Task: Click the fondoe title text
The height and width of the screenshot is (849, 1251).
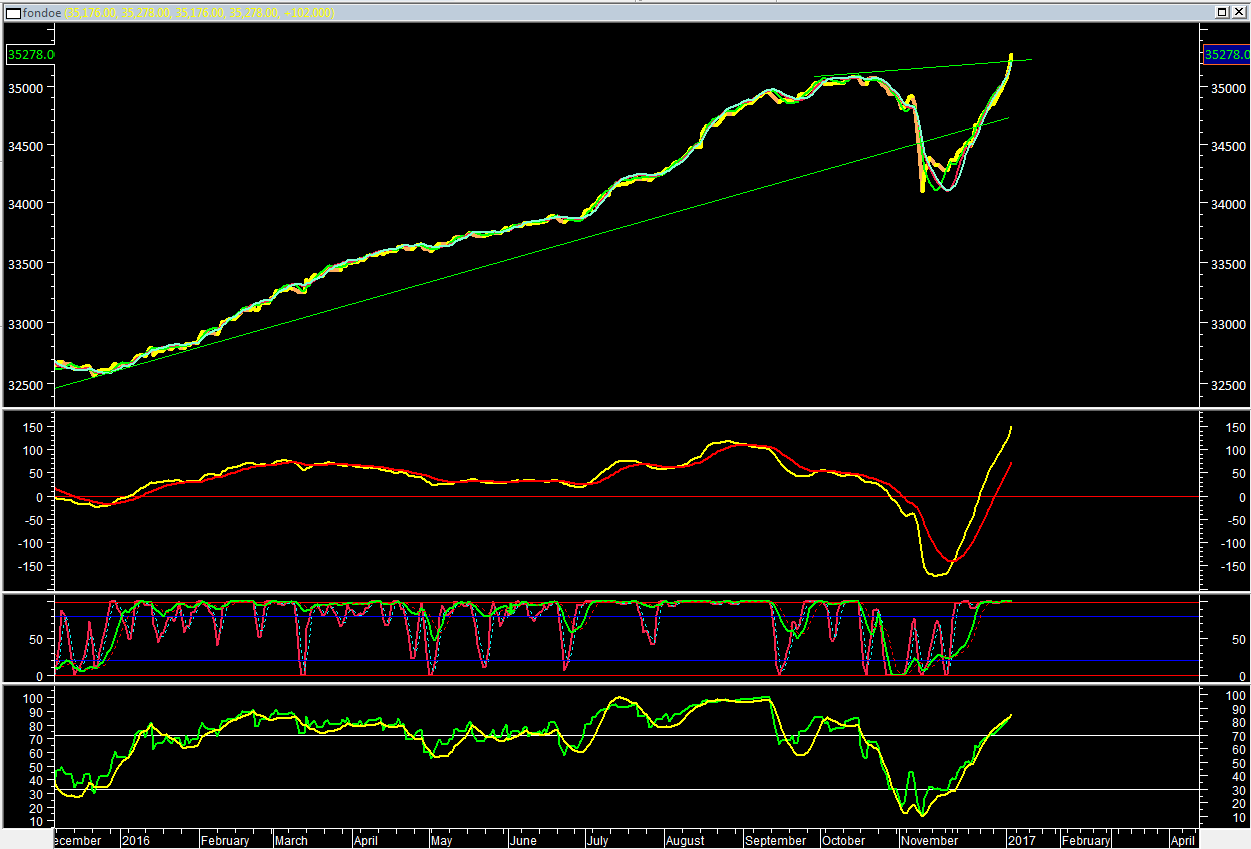Action: click(x=42, y=13)
